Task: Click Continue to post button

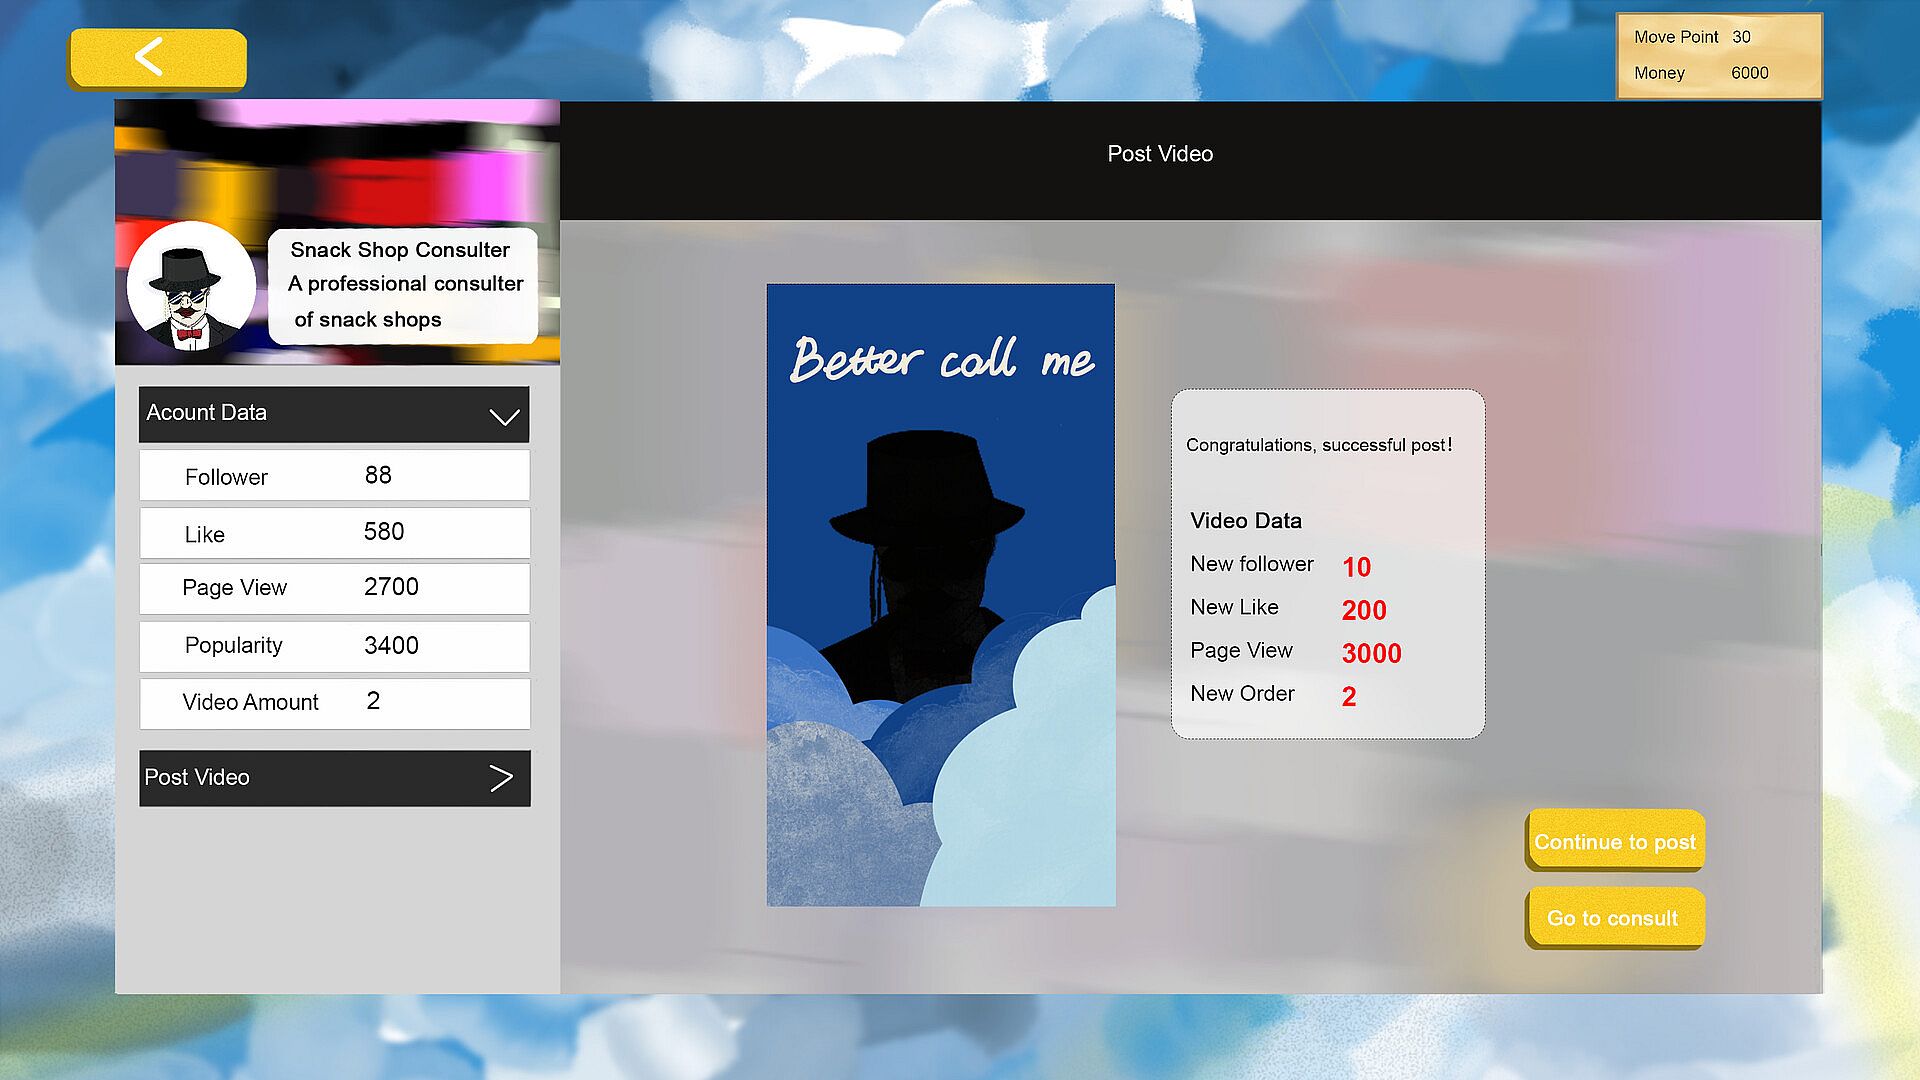Action: [x=1614, y=841]
